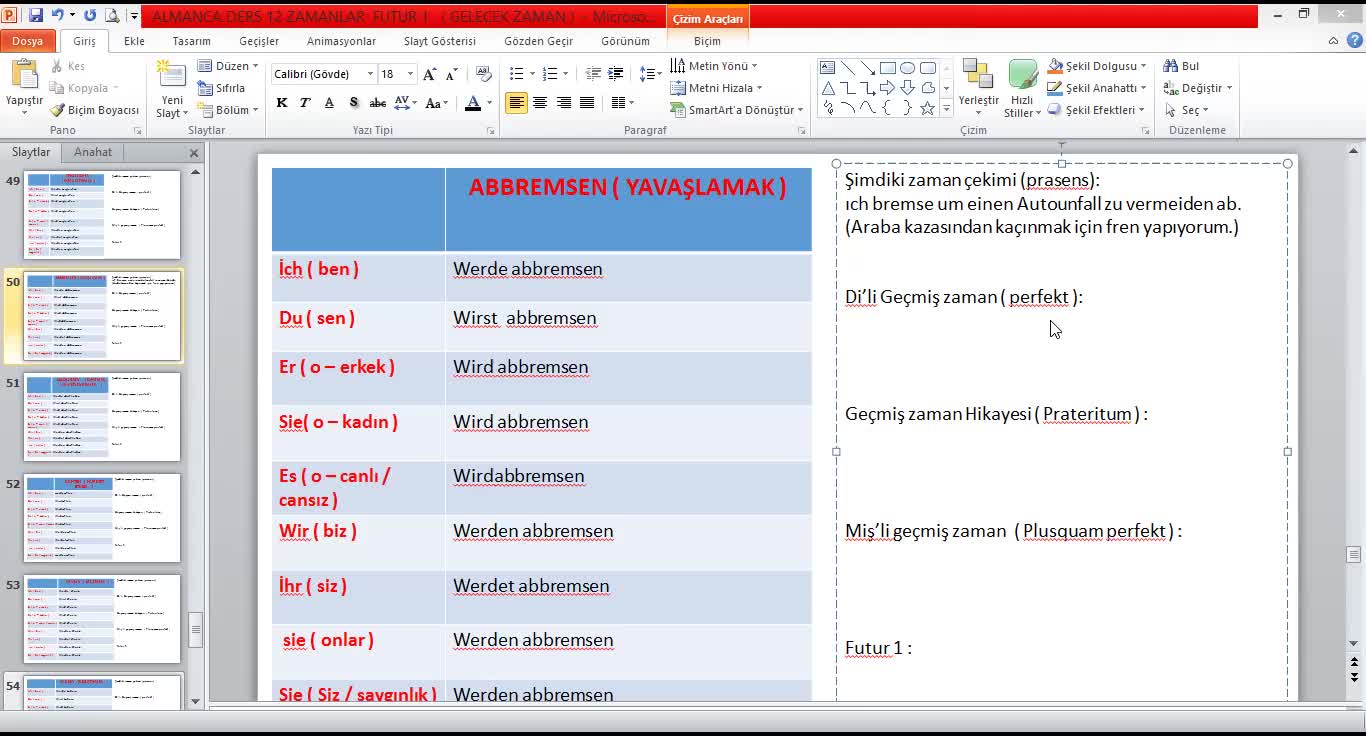Switch to the Anahat pane tab
This screenshot has height=736, width=1366.
point(93,152)
